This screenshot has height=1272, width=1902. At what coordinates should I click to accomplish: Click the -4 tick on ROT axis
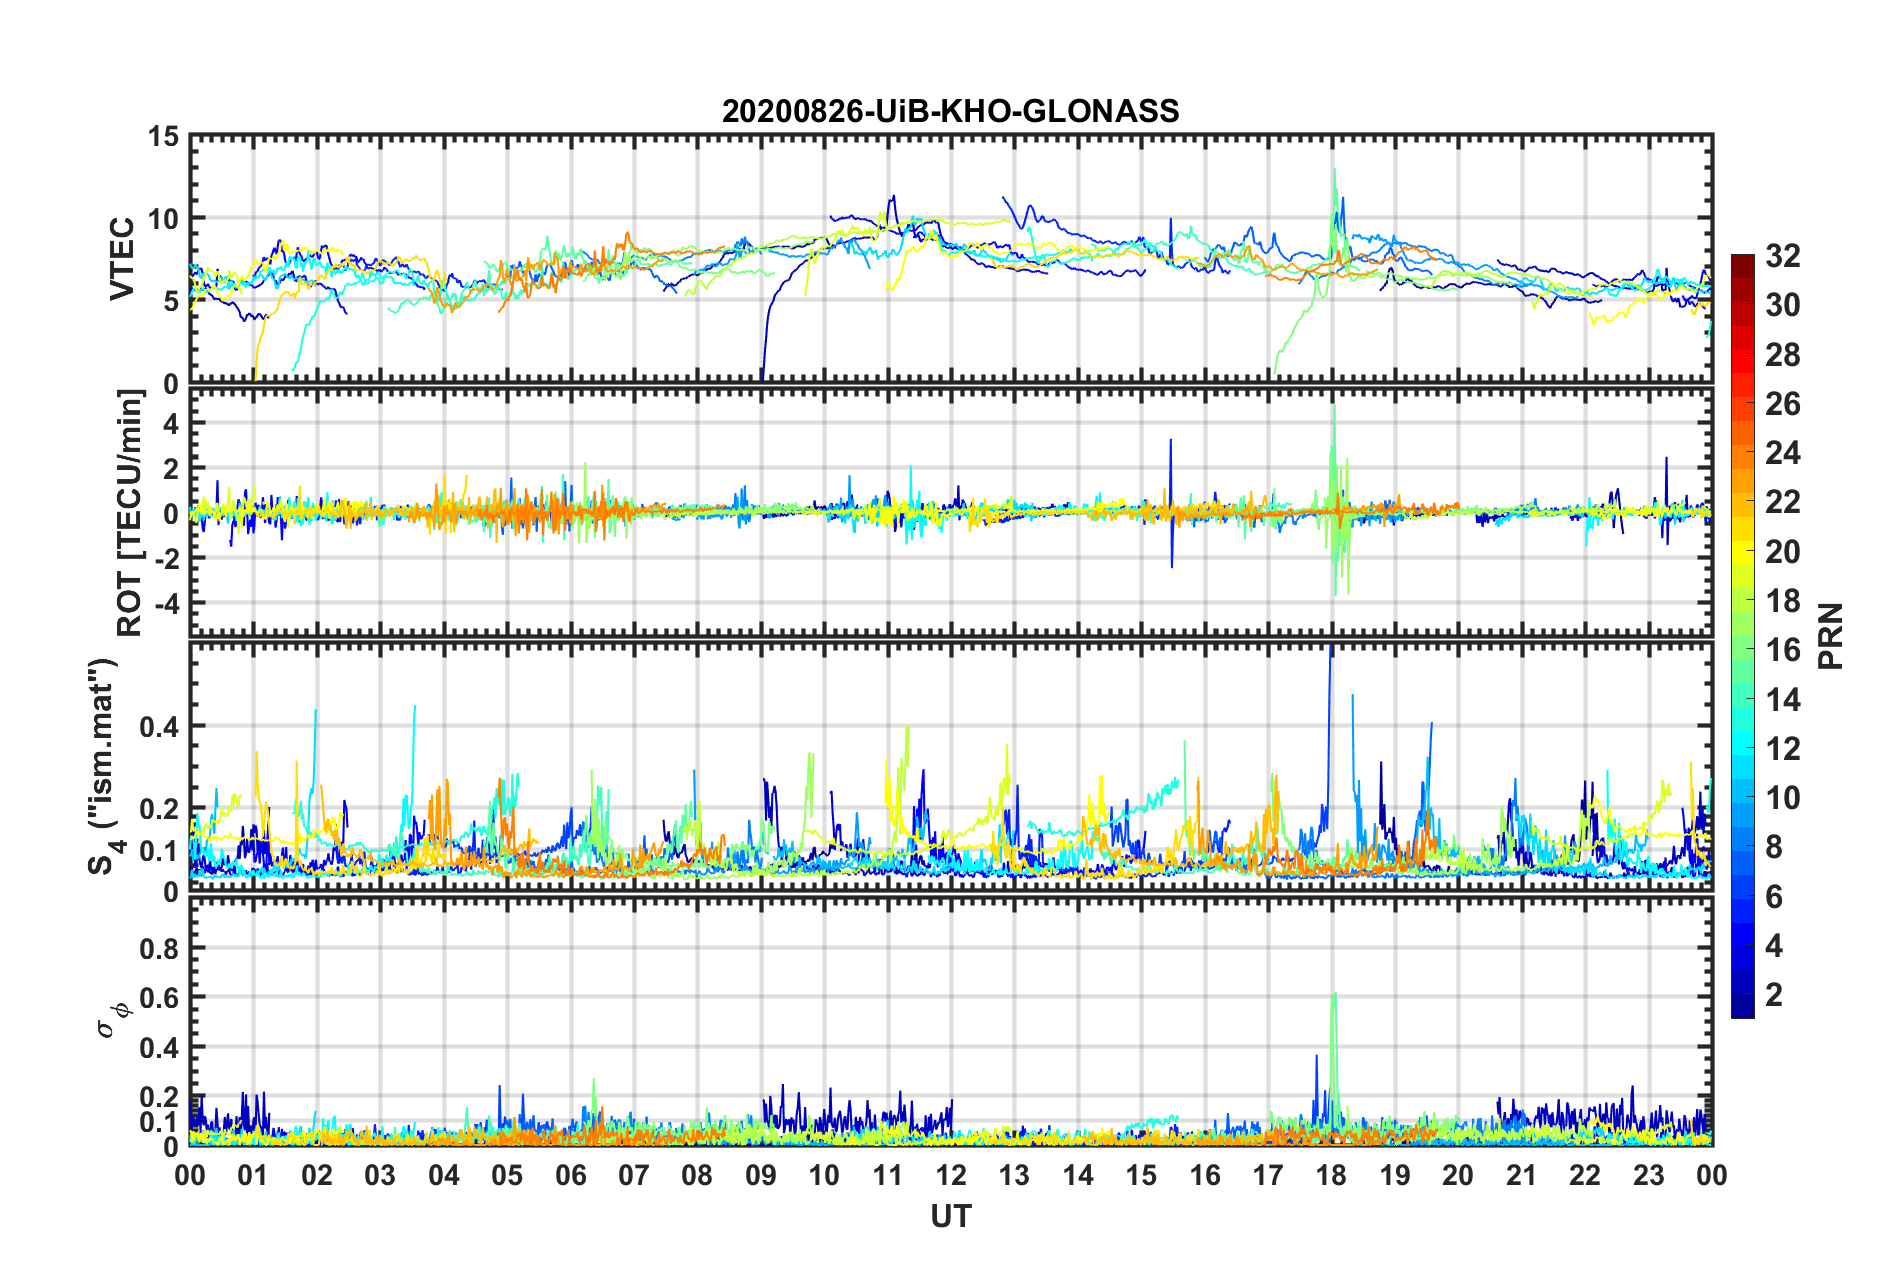(166, 604)
